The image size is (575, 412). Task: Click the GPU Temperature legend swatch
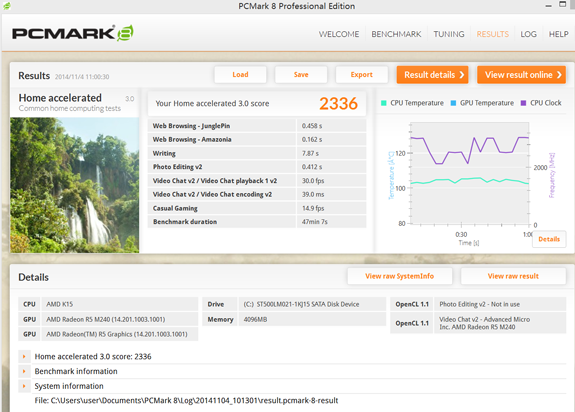tap(453, 103)
